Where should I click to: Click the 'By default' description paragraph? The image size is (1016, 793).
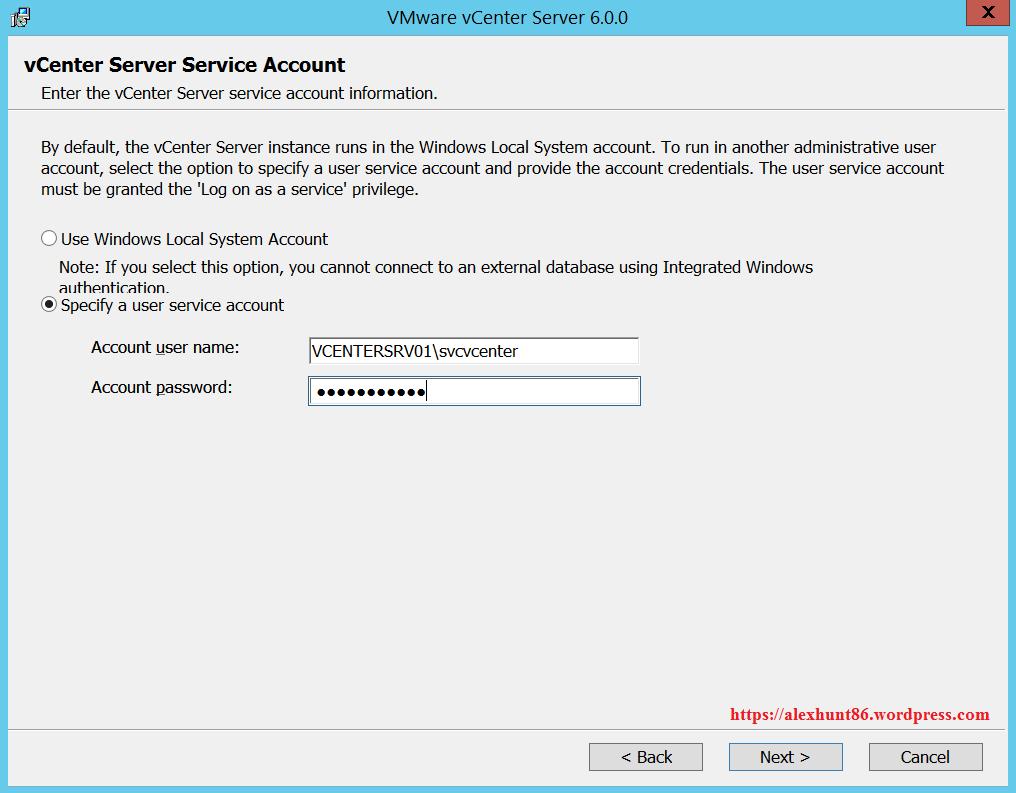(x=490, y=168)
